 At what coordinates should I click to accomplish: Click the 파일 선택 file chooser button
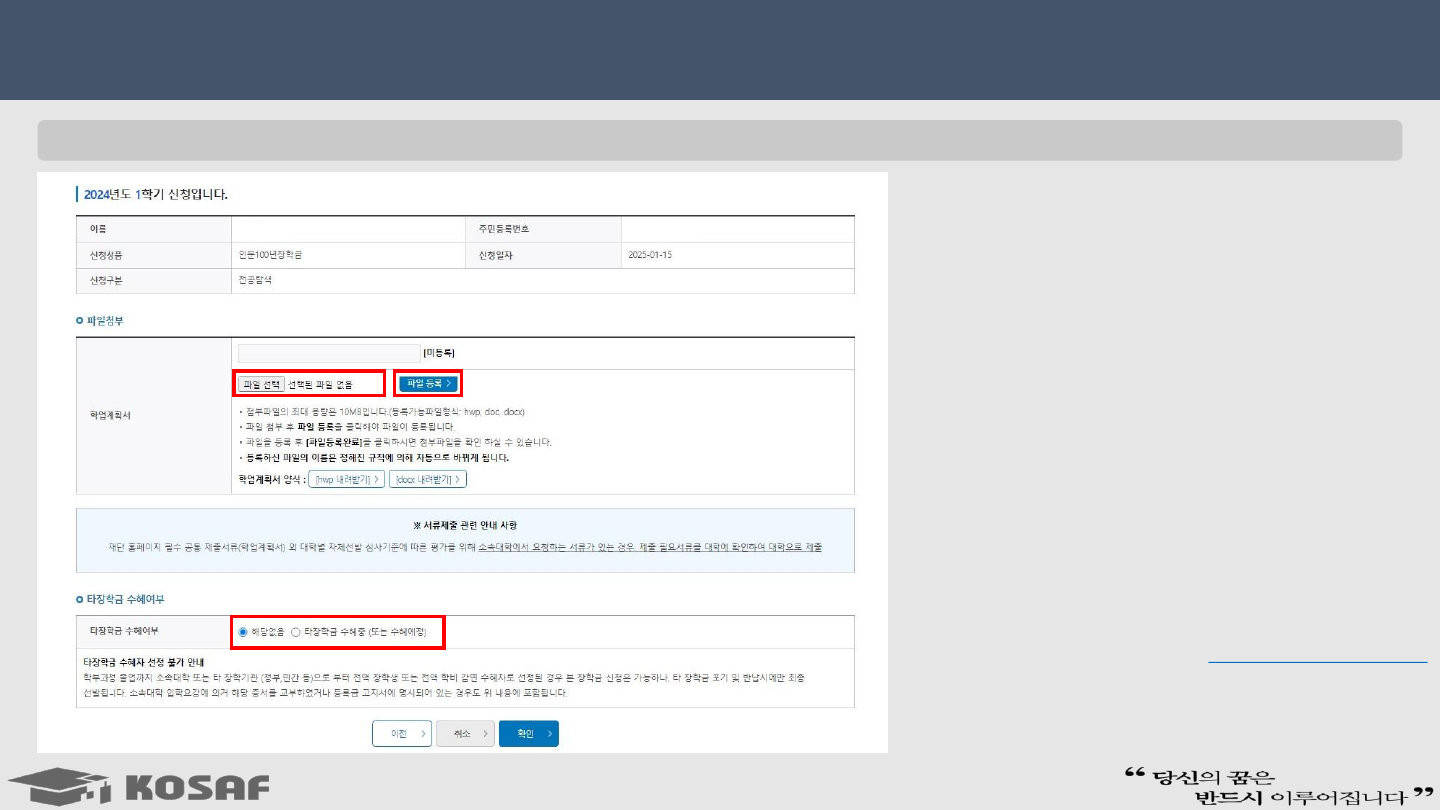pyautogui.click(x=260, y=384)
